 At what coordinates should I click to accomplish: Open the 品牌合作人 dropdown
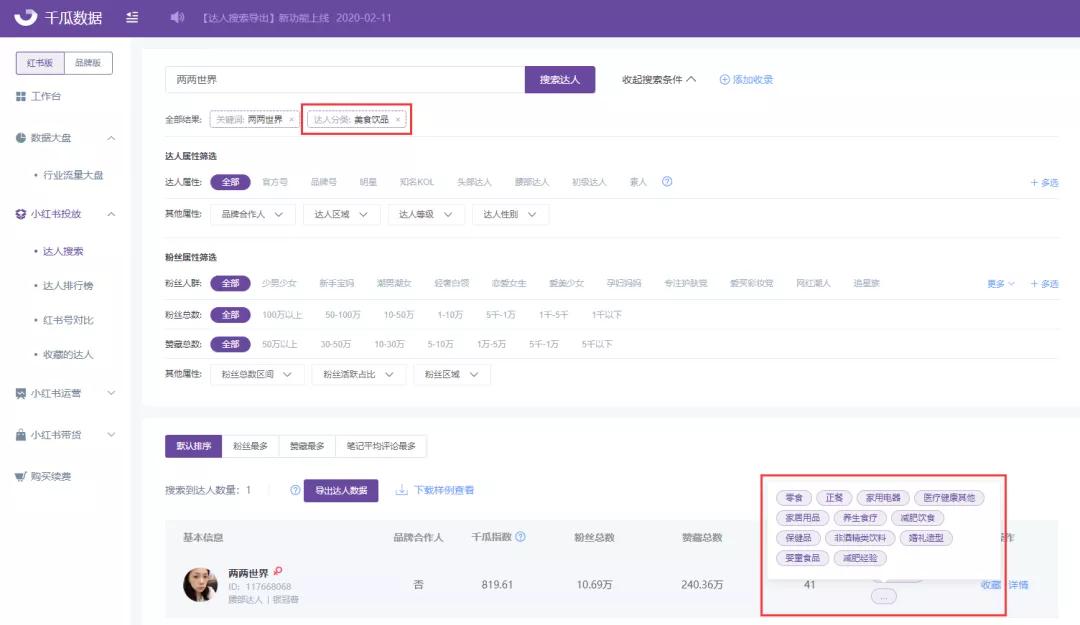252,214
